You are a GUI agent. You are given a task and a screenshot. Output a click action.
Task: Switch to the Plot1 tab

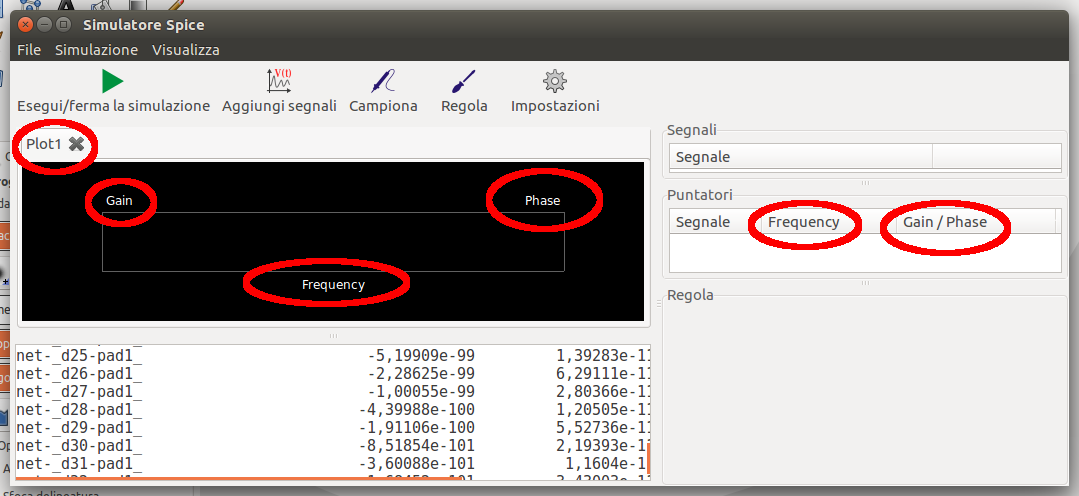(44, 144)
